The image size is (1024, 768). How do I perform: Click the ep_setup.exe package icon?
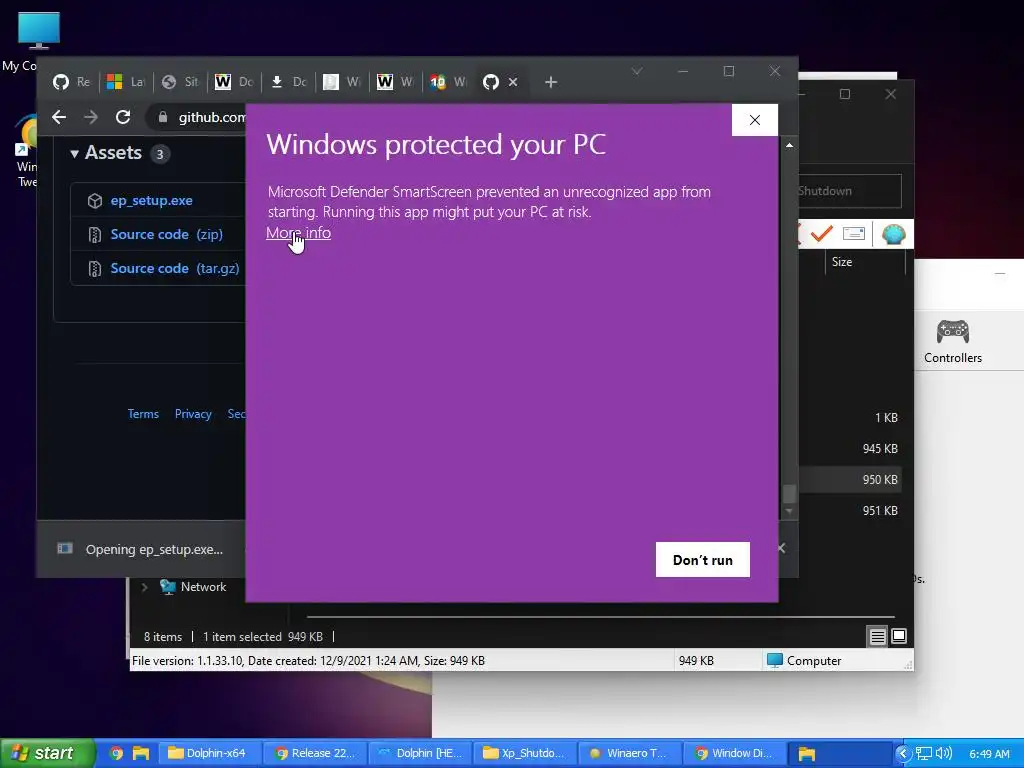point(95,200)
